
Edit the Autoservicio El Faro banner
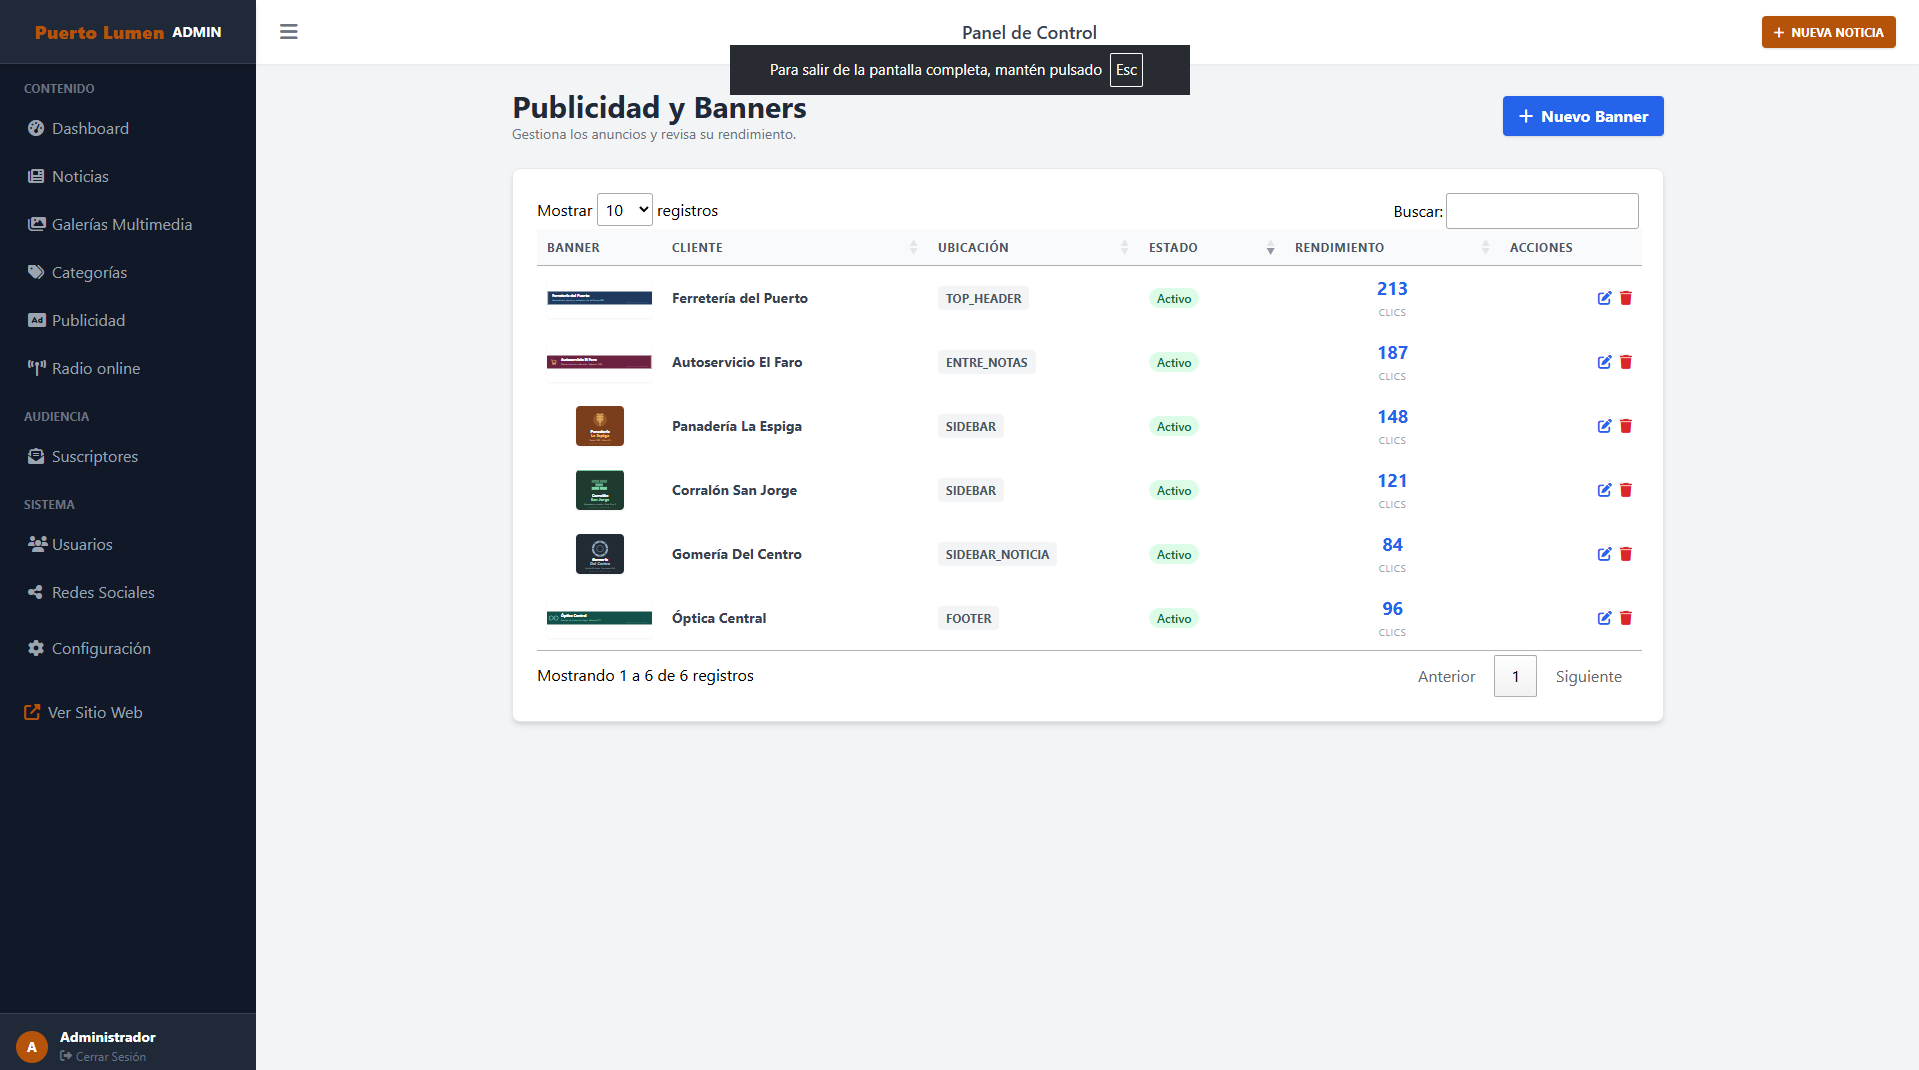coord(1604,362)
